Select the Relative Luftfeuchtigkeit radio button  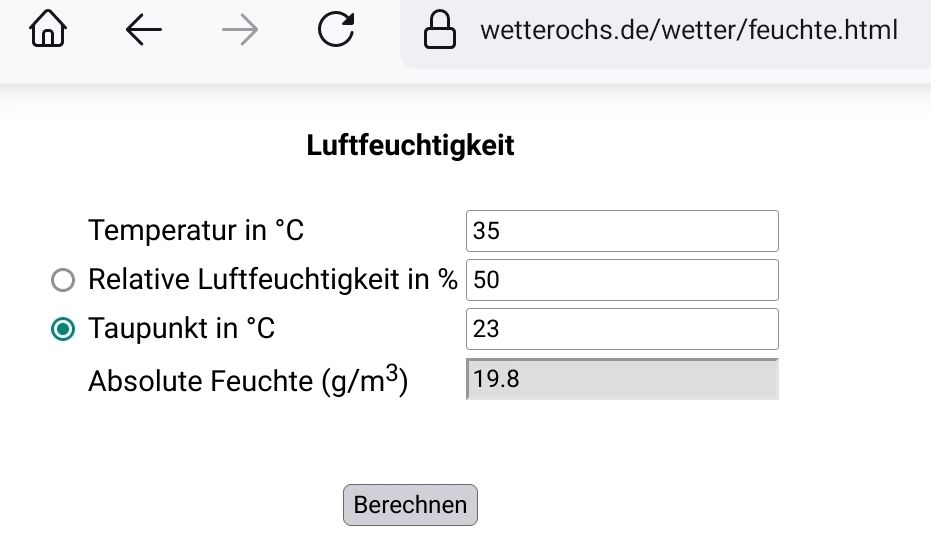(63, 281)
